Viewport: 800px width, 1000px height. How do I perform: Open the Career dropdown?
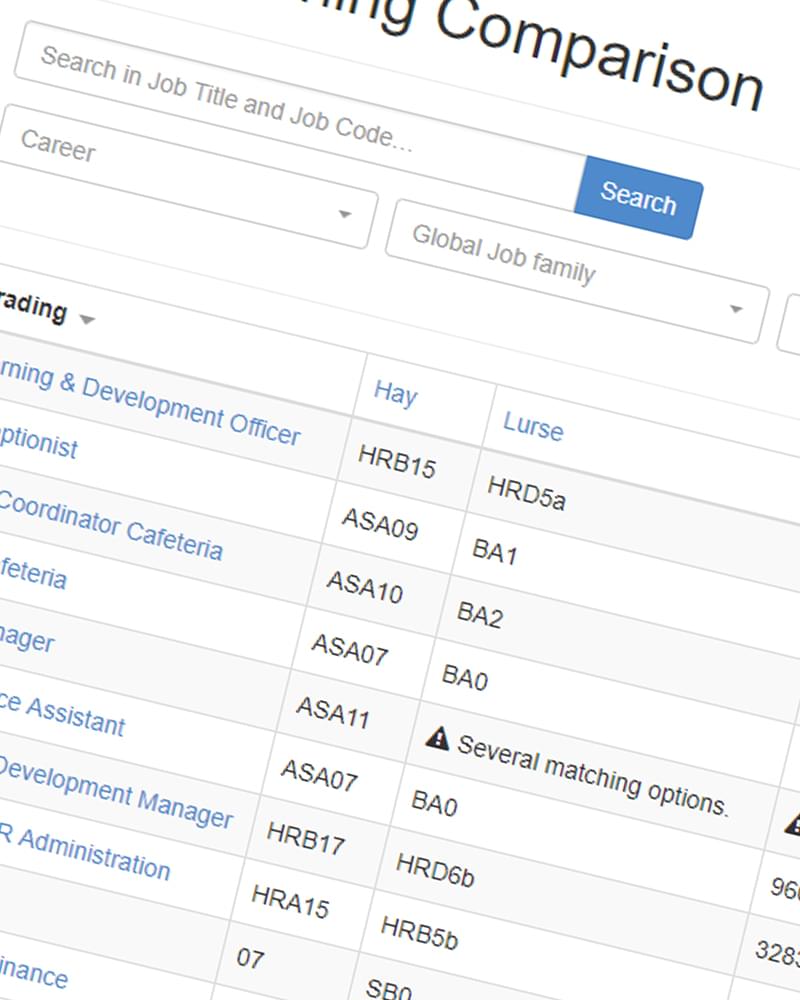pyautogui.click(x=185, y=175)
